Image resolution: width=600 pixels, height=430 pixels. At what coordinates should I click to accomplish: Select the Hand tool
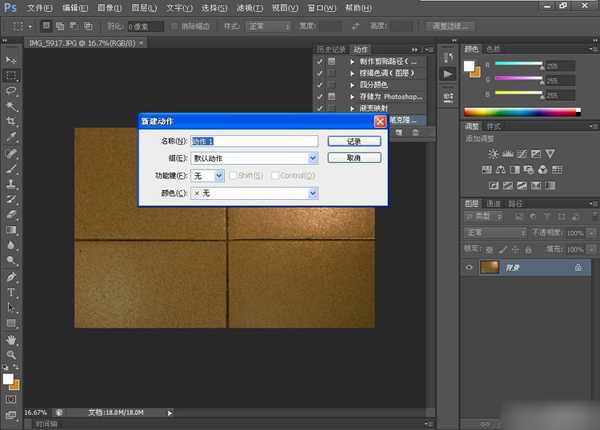(12, 340)
